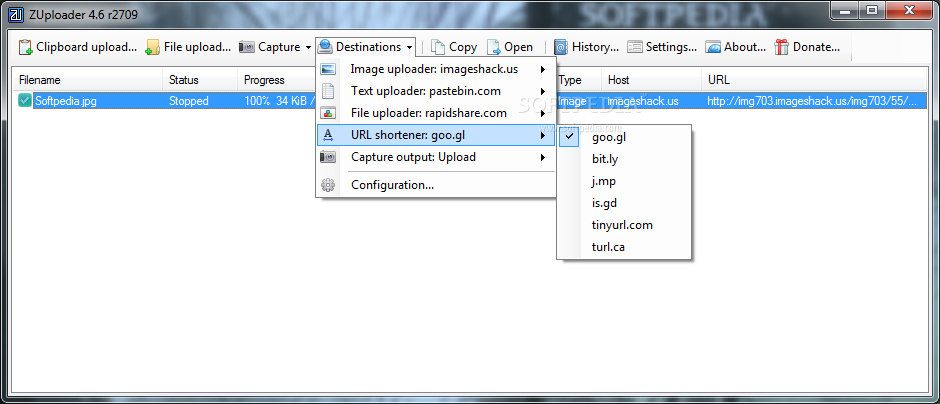Click the green check icon beside Softpedia.jpg
The image size is (940, 404).
coord(25,101)
